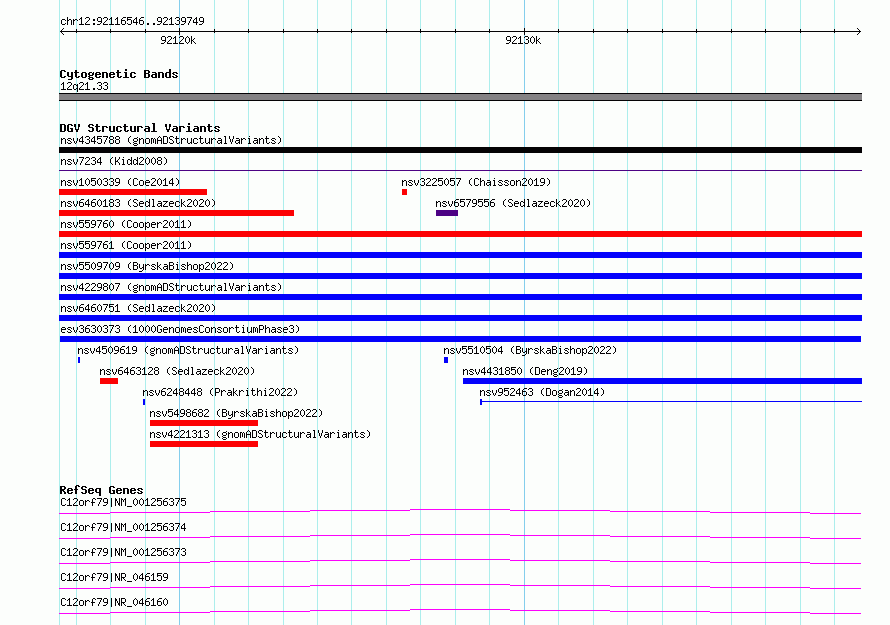Click the nsv4345788 gnomADStructuralVariants label
890x625 pixels.
tap(171, 140)
